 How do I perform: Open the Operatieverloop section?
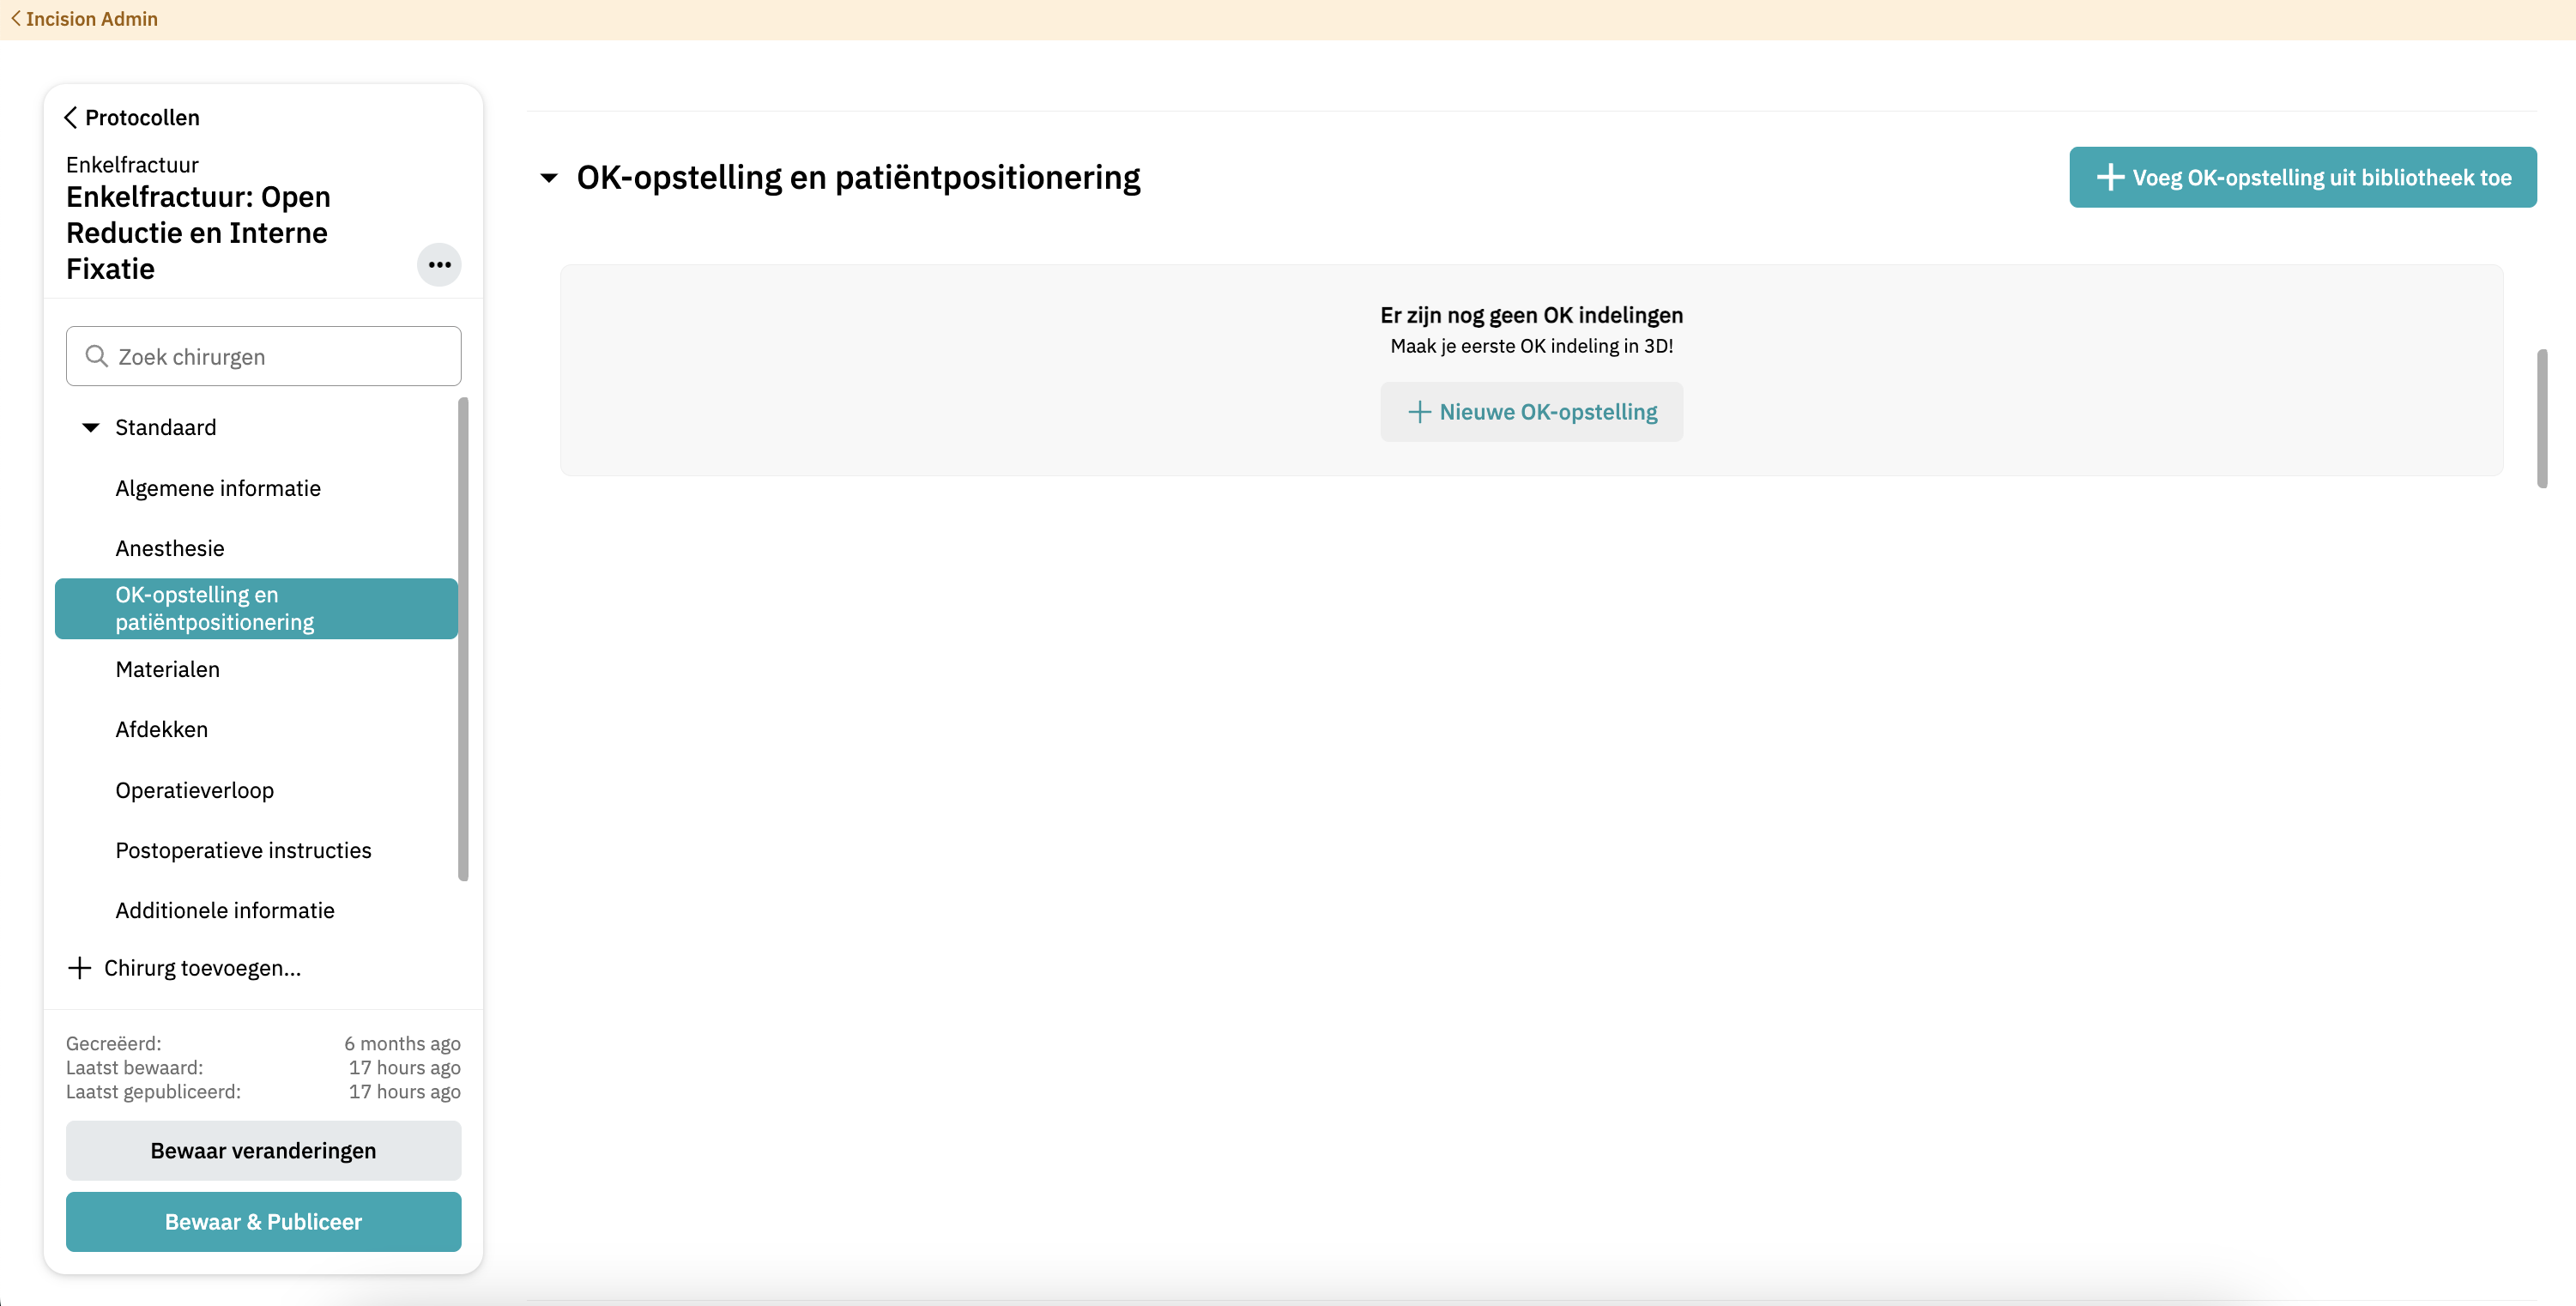(195, 790)
